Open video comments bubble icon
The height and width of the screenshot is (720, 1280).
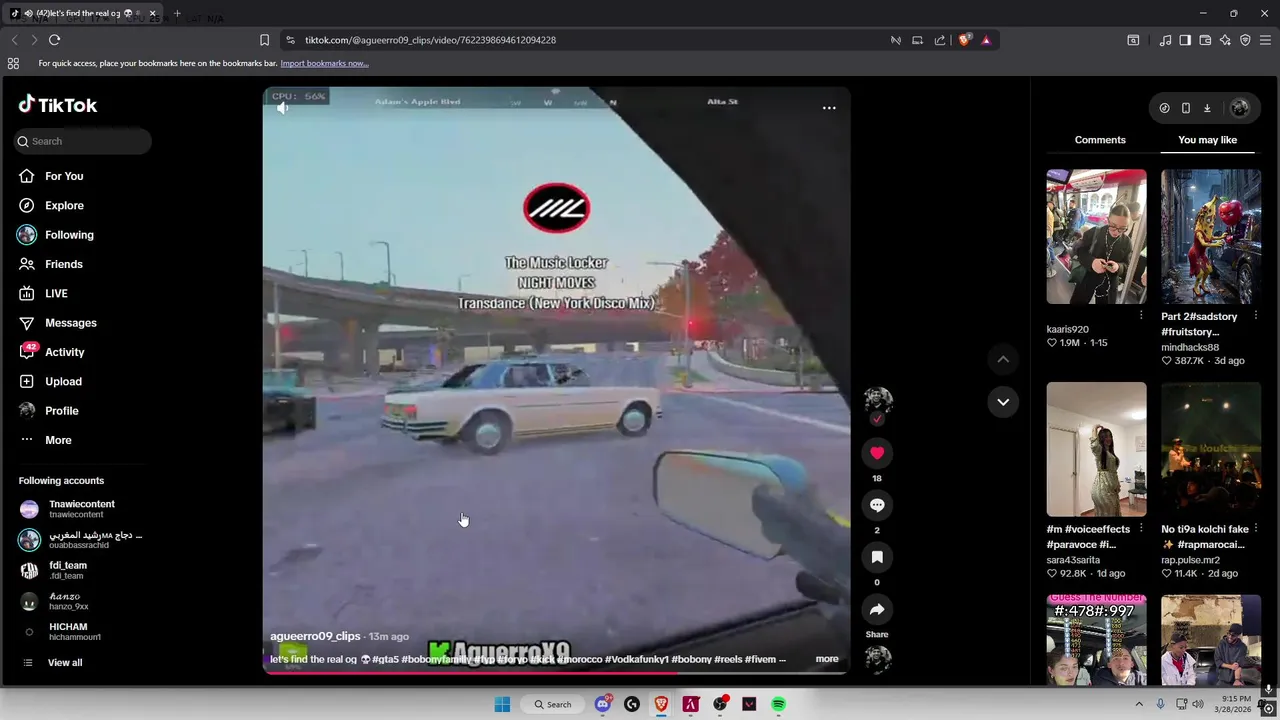coord(877,505)
